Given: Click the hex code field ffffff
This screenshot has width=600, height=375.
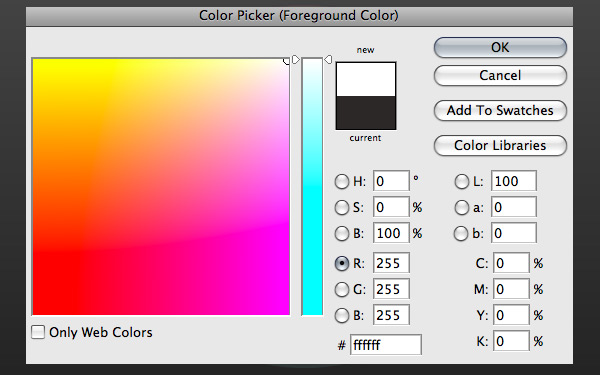Looking at the screenshot, I should [x=386, y=345].
